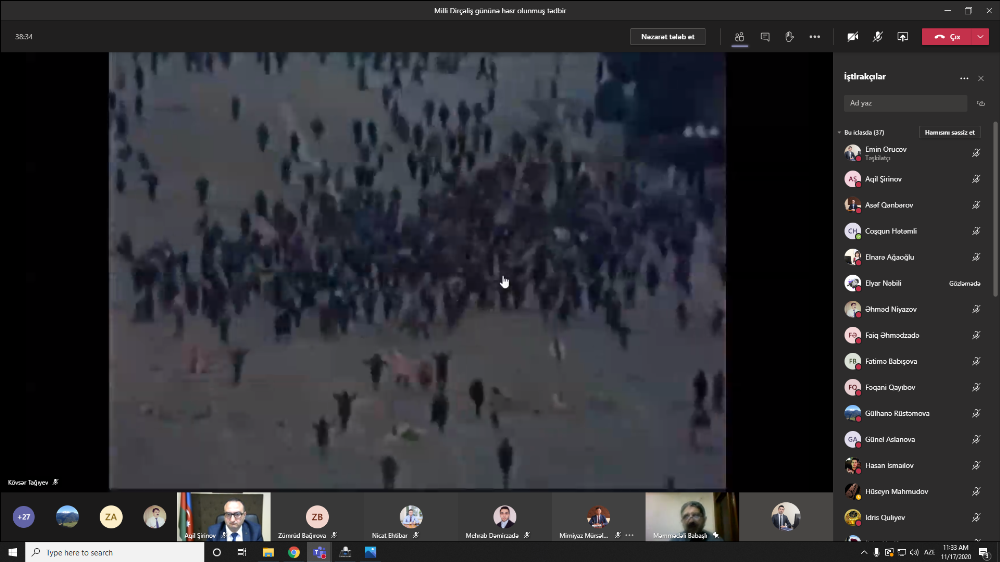This screenshot has width=1000, height=562.
Task: Select Zümrüd Bağırova ZB tile
Action: click(317, 516)
